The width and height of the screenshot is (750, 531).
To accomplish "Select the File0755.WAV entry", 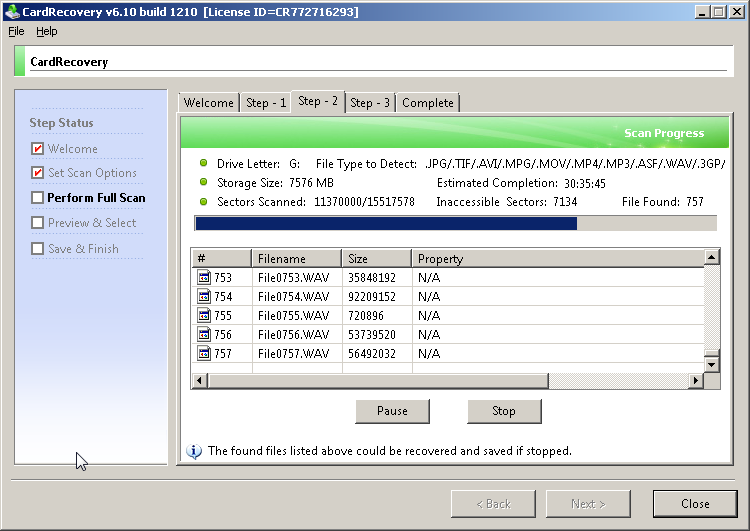I will (x=293, y=316).
